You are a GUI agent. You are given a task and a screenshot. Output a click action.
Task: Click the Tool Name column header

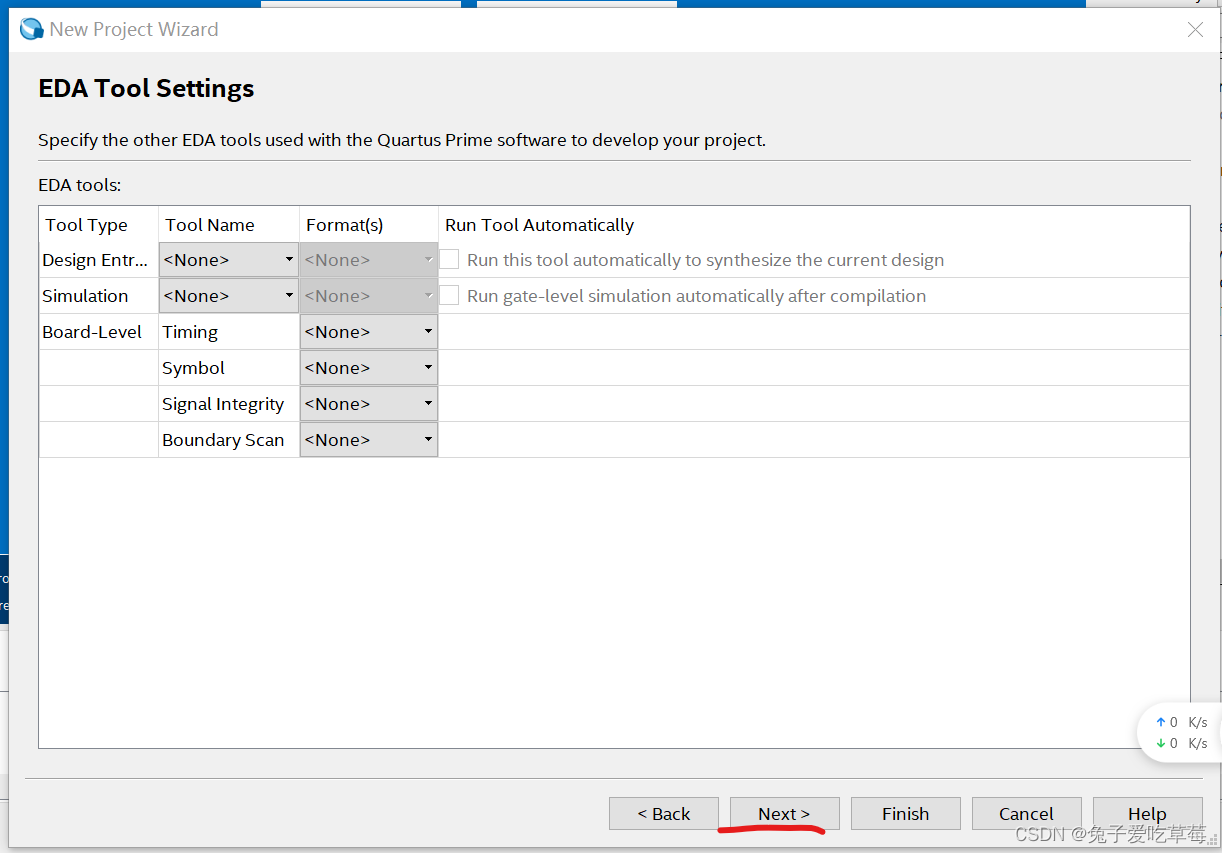click(x=229, y=225)
